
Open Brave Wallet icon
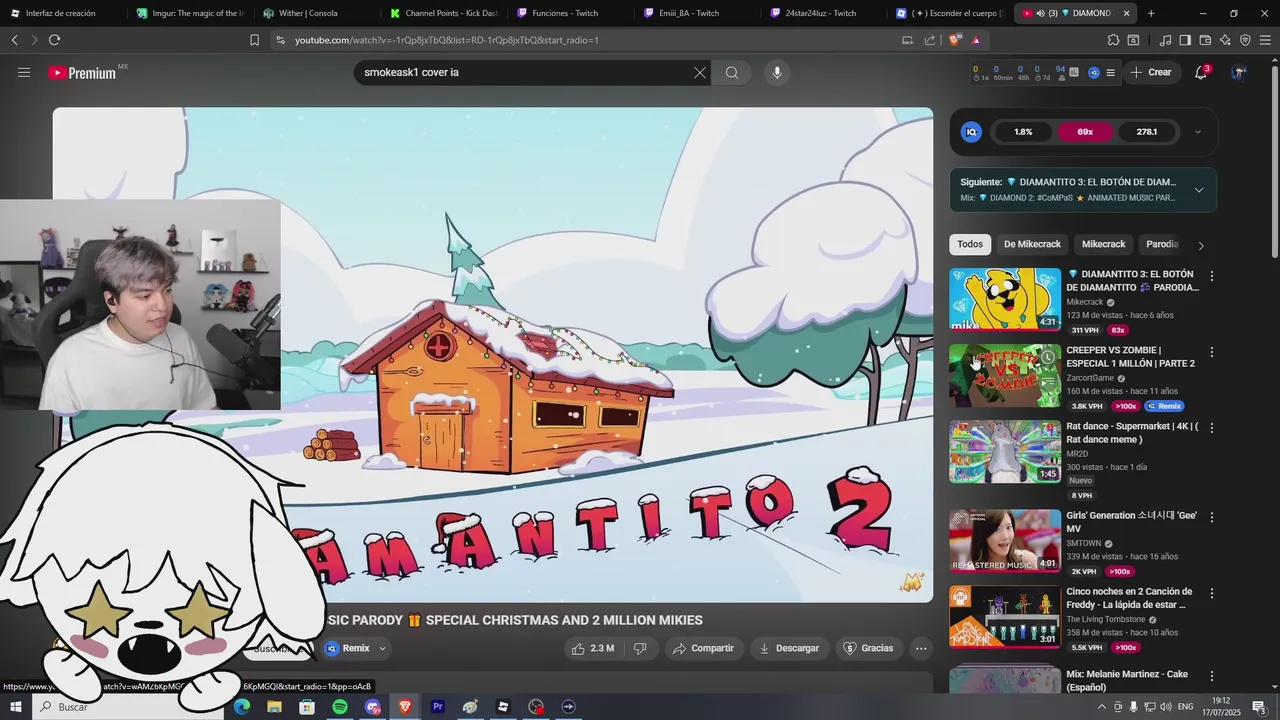pyautogui.click(x=1205, y=40)
